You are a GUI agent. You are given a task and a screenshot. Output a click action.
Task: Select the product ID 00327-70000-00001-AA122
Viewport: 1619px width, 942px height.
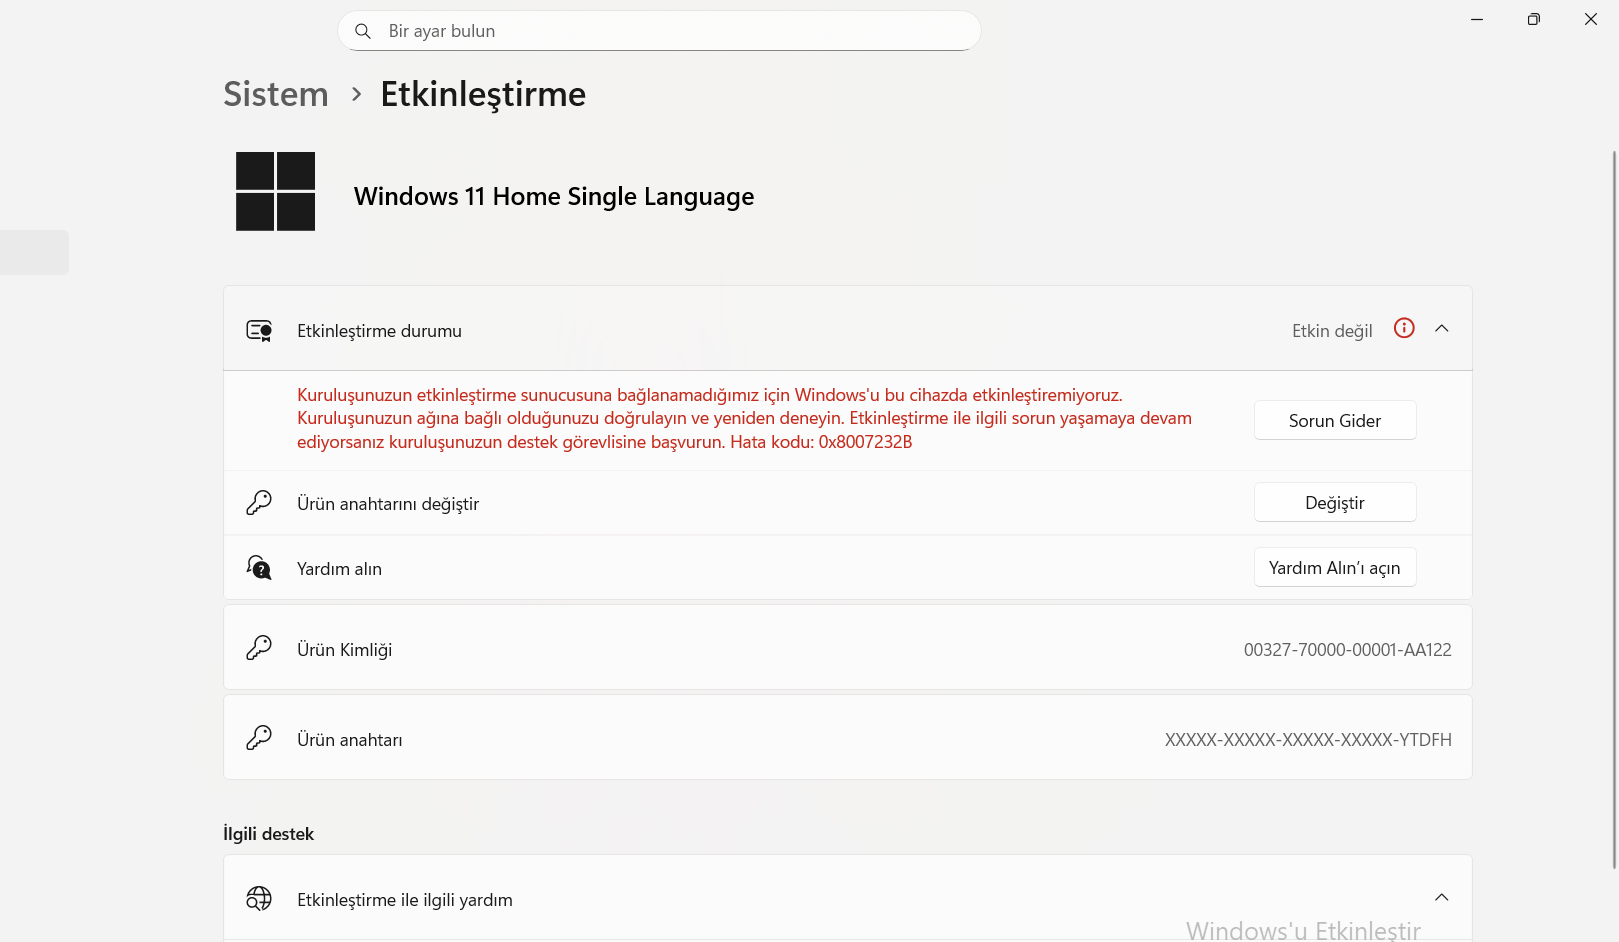pyautogui.click(x=1348, y=650)
